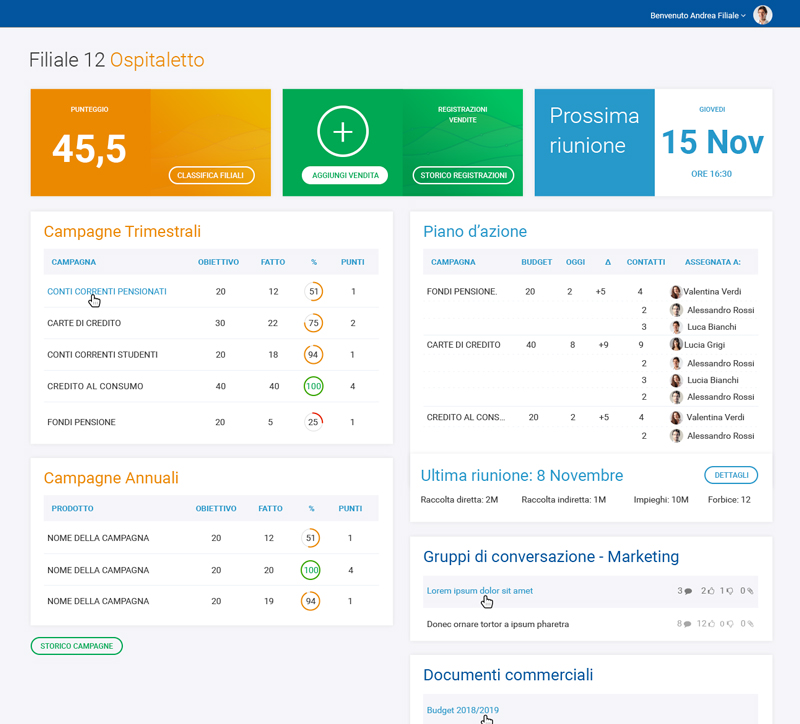Image resolution: width=800 pixels, height=724 pixels.
Task: Click the Dettagli button for last meeting
Action: point(731,475)
